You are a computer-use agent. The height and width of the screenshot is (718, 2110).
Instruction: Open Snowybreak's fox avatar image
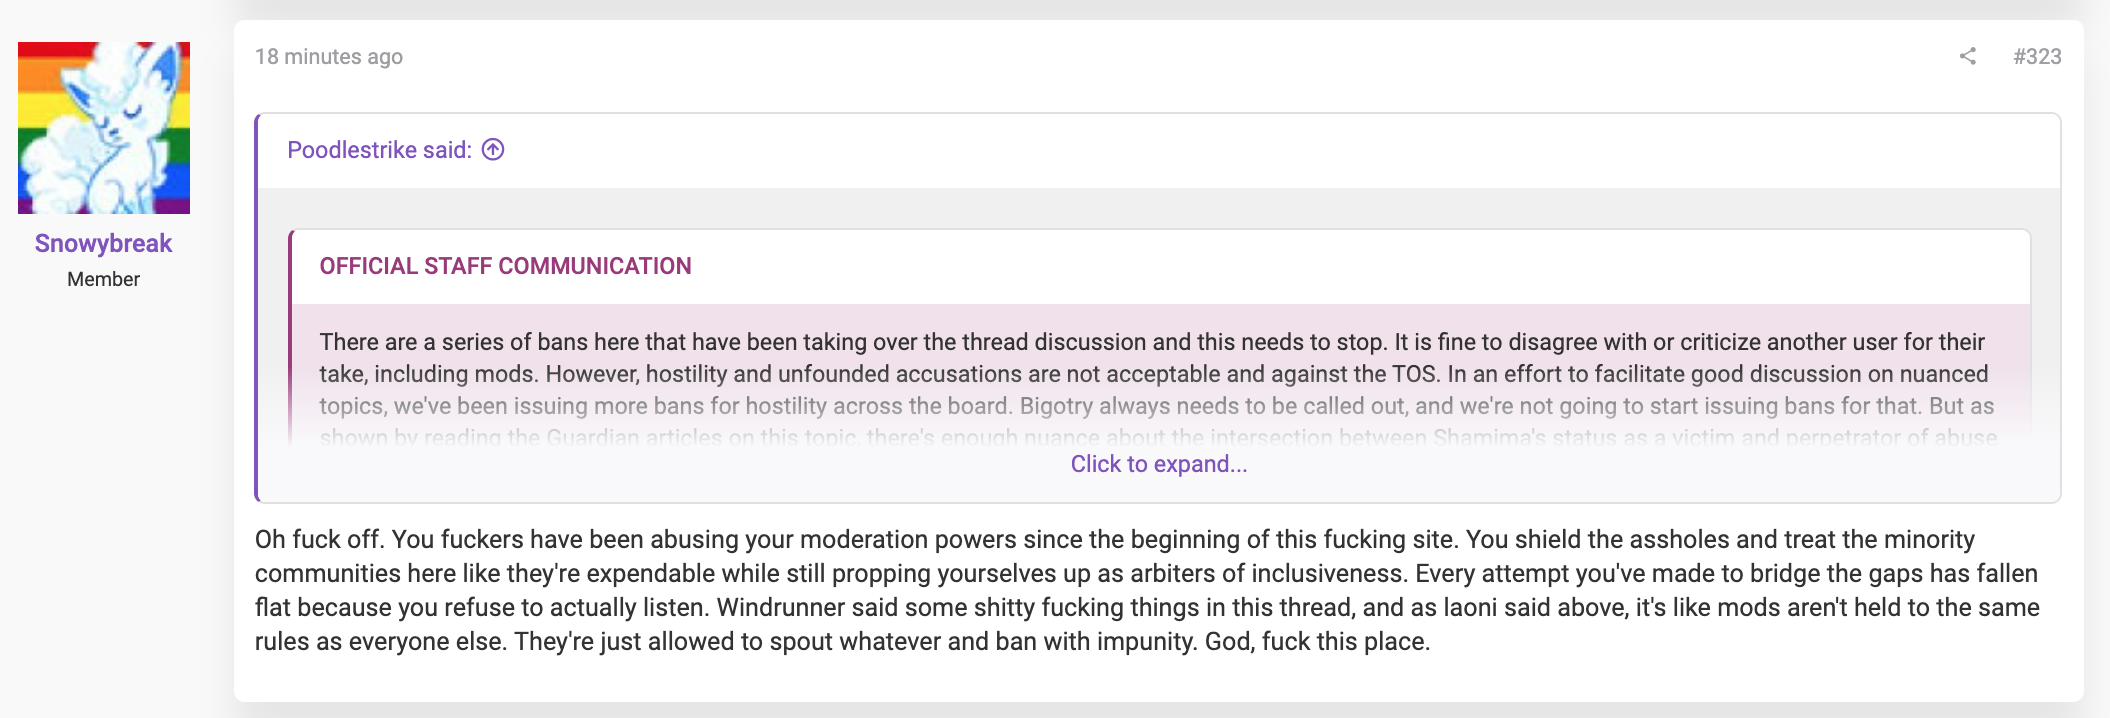tap(104, 128)
